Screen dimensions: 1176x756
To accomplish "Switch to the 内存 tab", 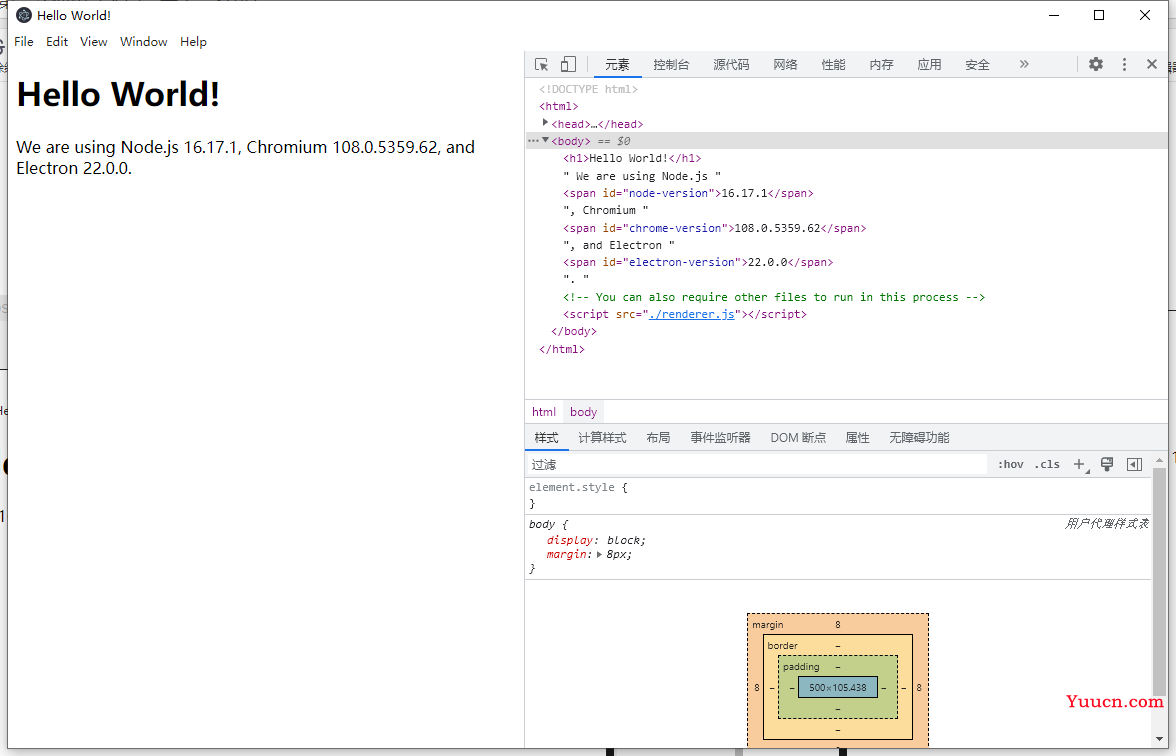I will click(x=881, y=64).
